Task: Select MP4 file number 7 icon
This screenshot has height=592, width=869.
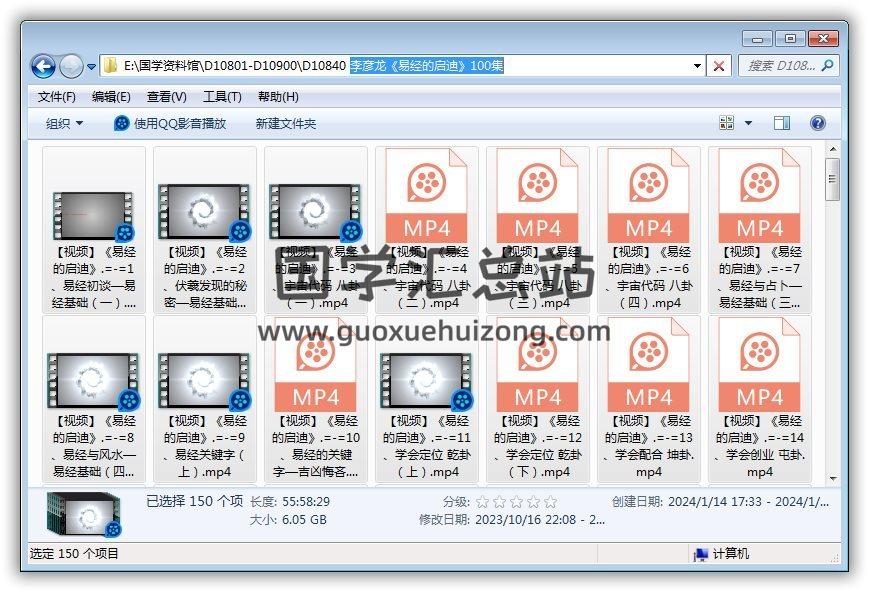Action: (760, 196)
